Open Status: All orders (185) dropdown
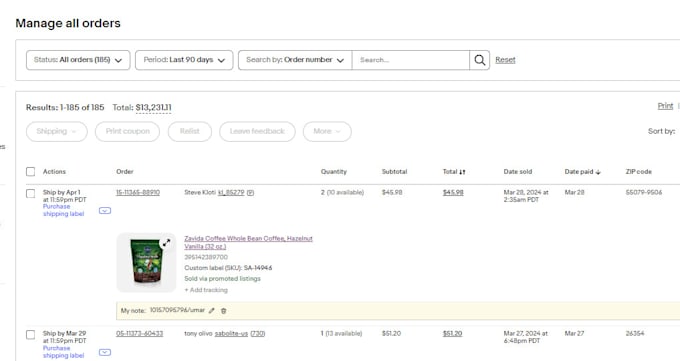Viewport: 680px width, 361px height. pyautogui.click(x=78, y=60)
